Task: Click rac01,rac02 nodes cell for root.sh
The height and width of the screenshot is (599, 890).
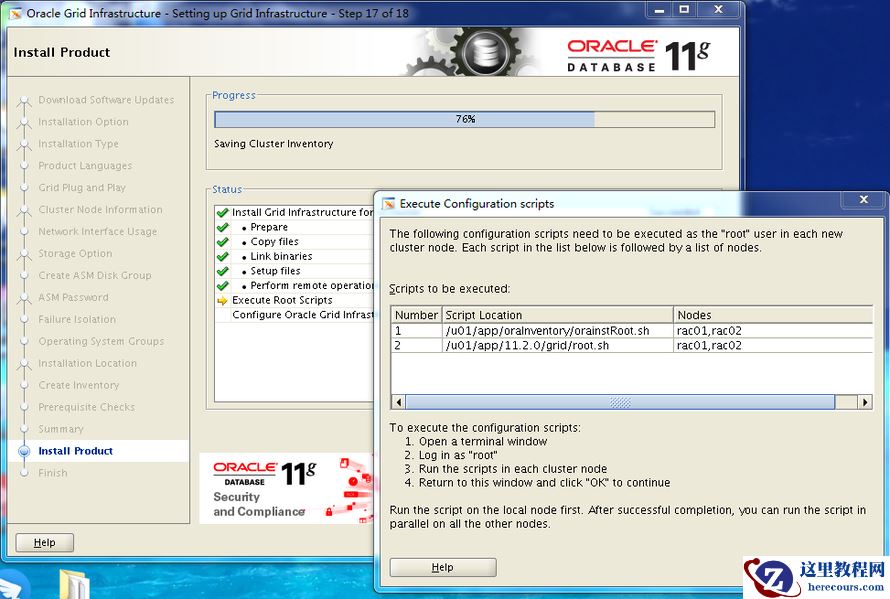Action: (773, 345)
